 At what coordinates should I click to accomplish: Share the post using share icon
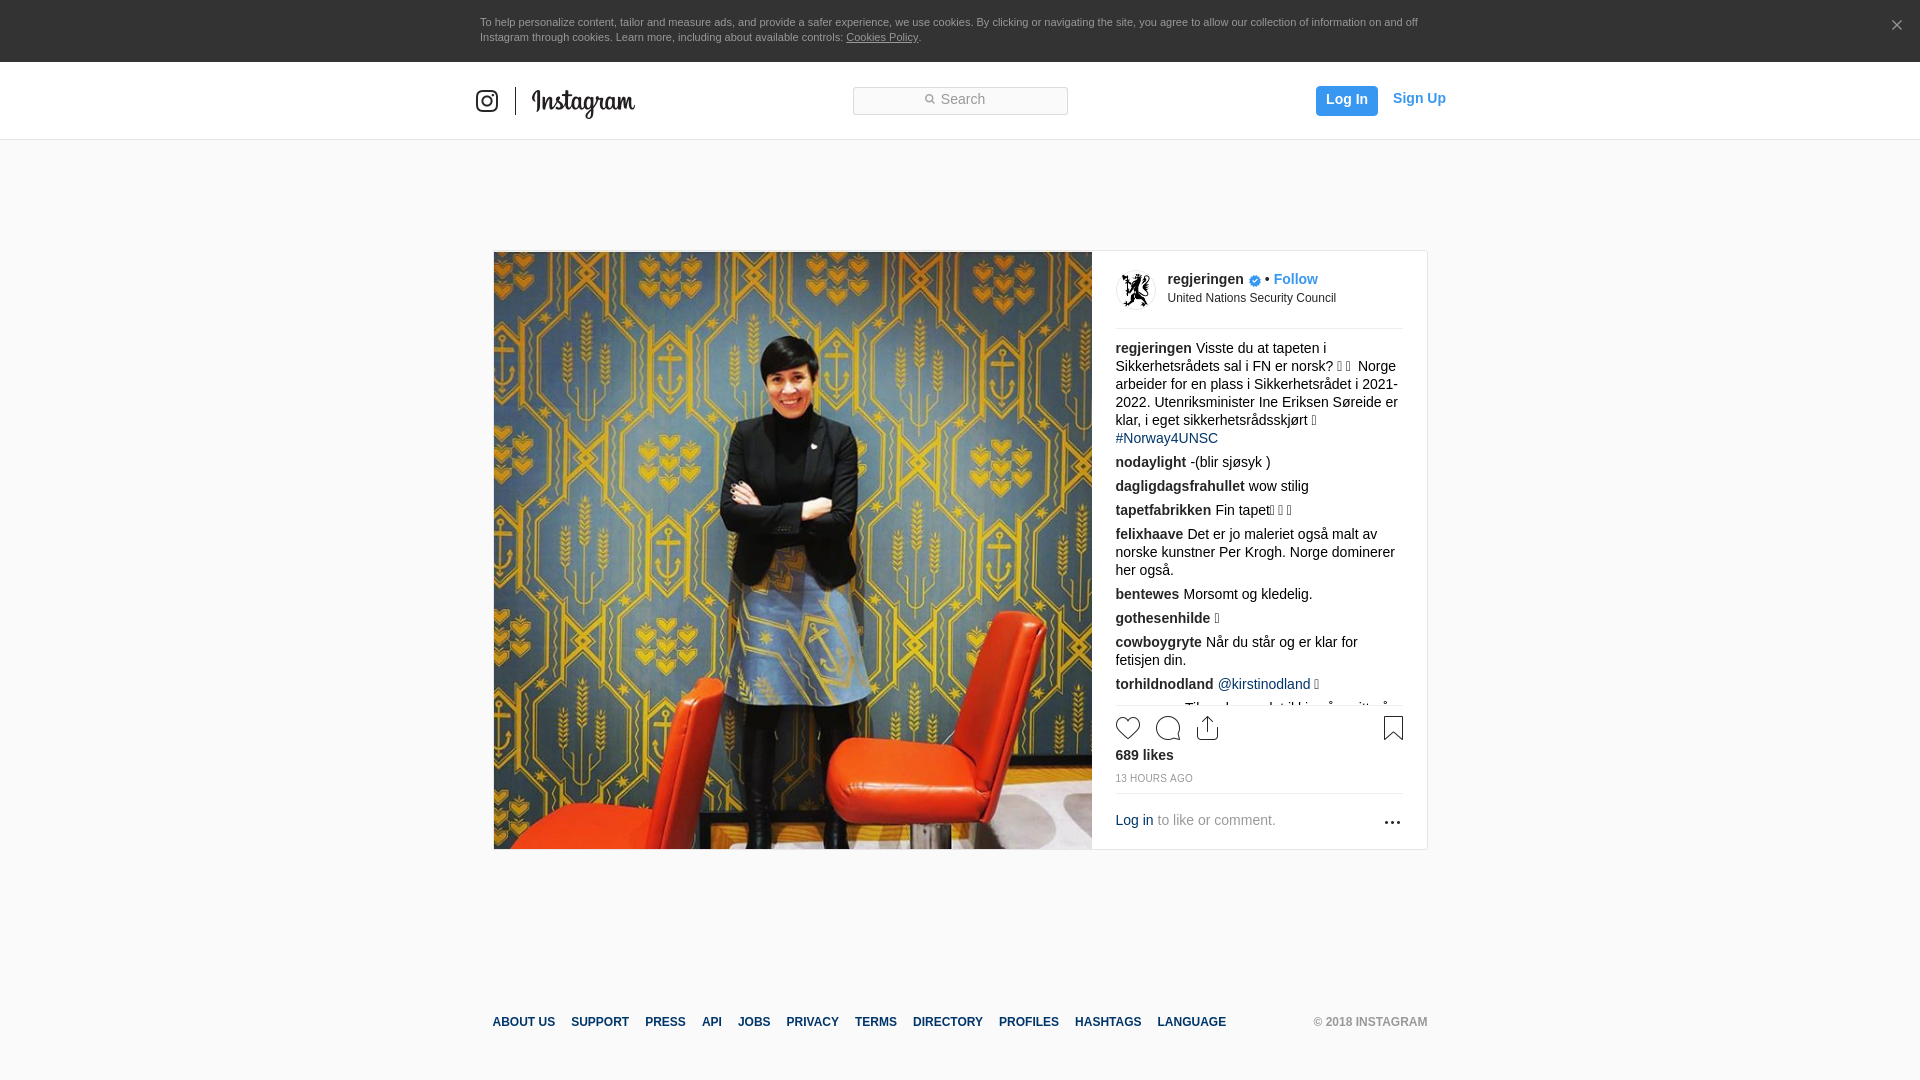click(1207, 728)
